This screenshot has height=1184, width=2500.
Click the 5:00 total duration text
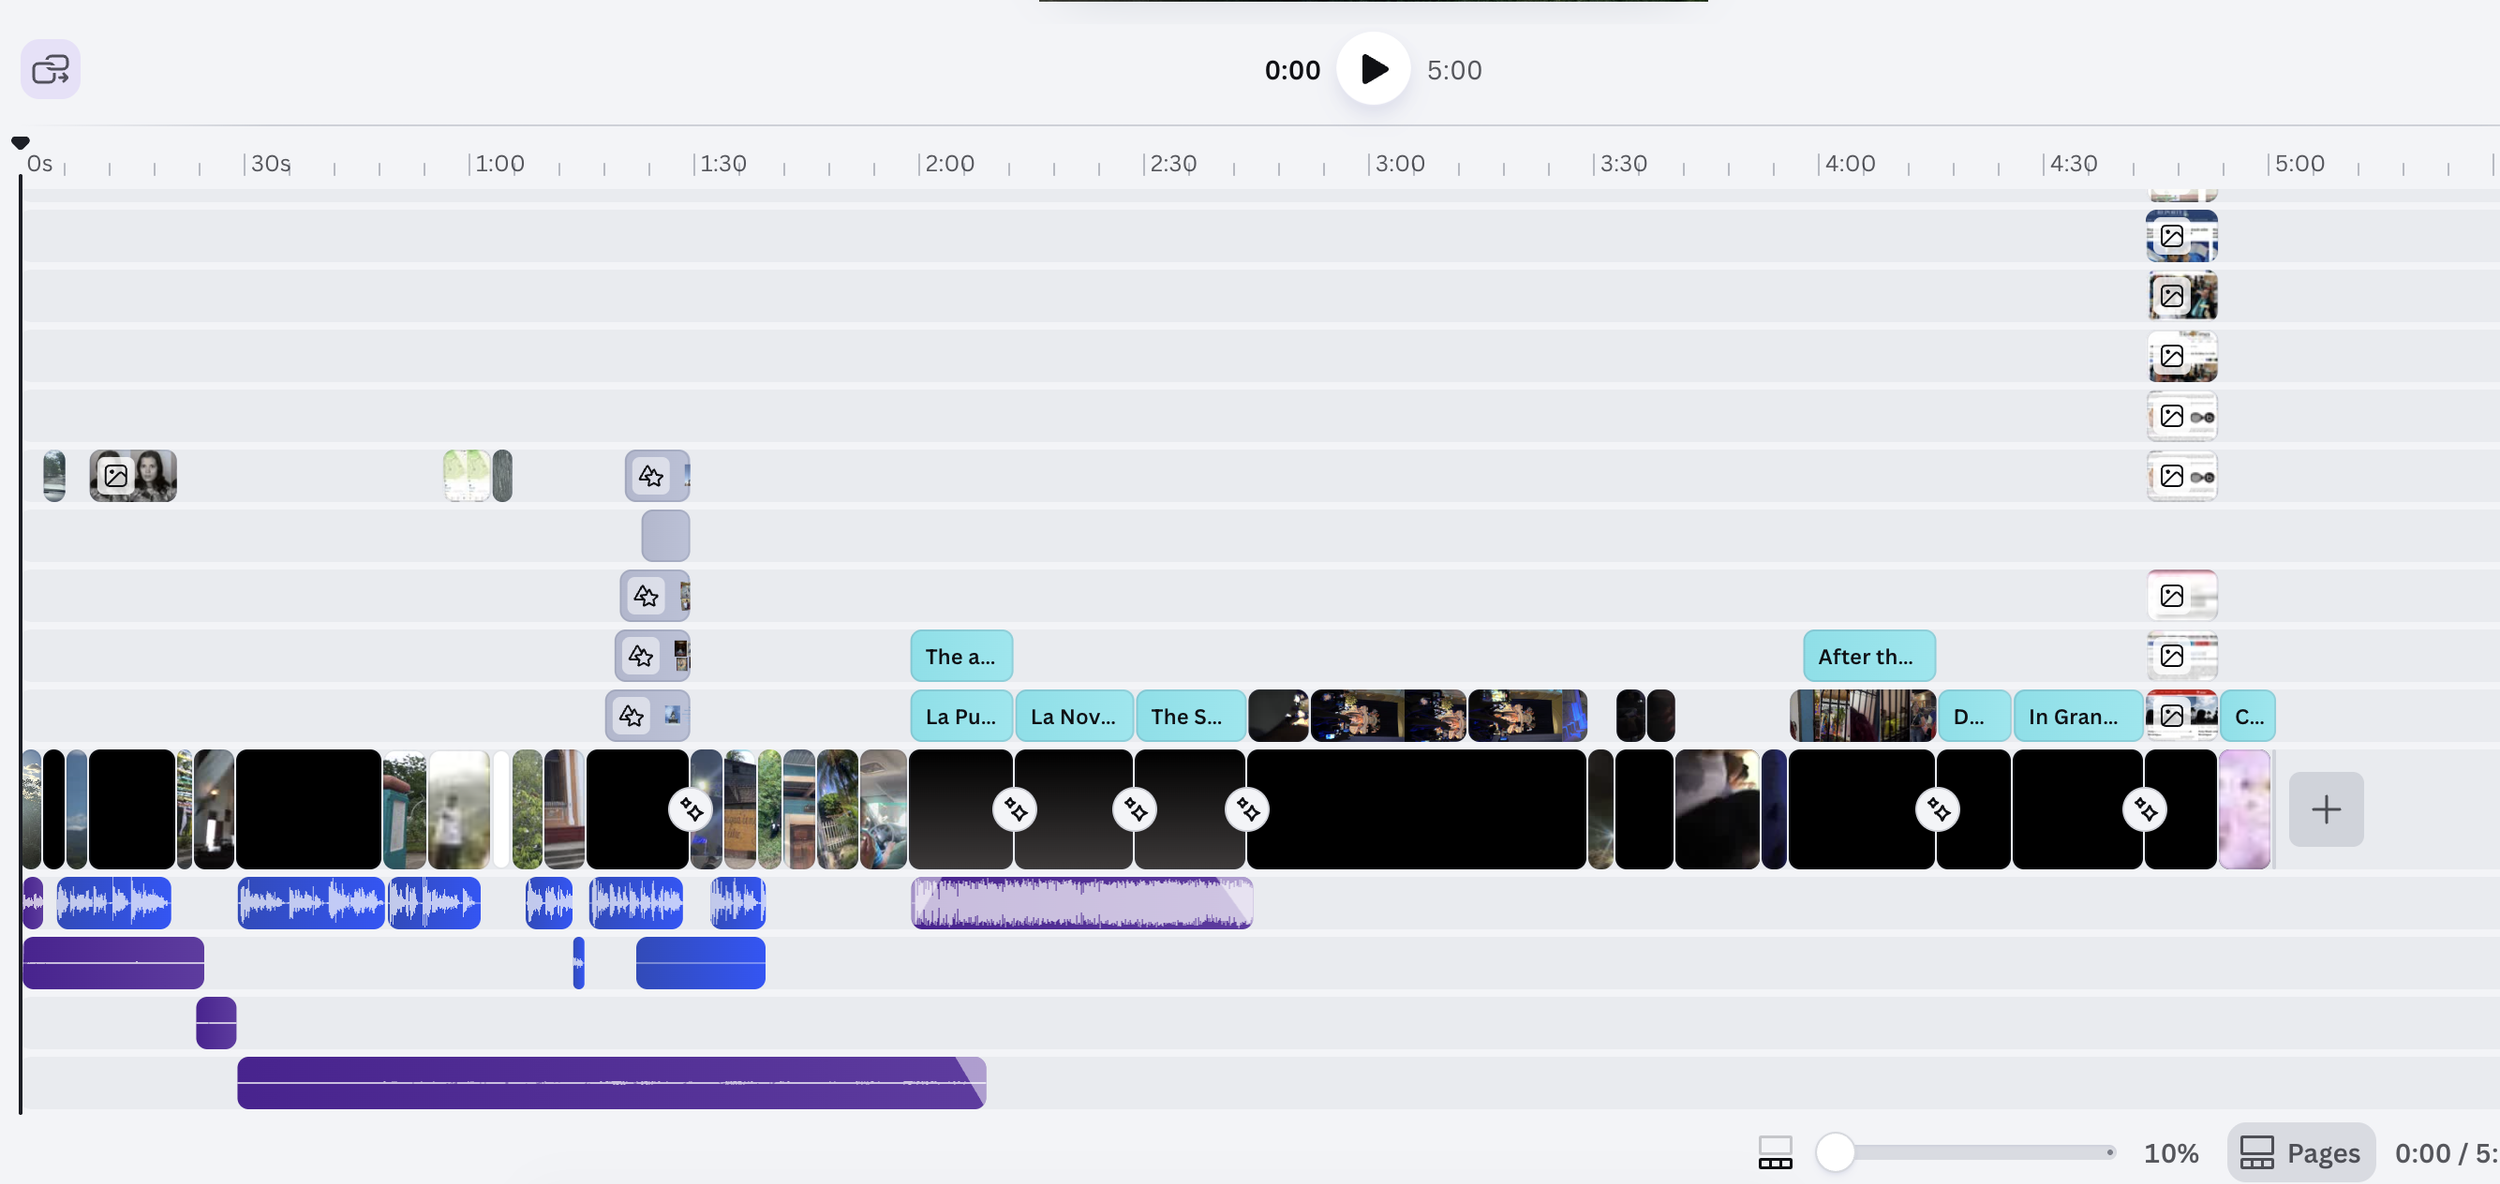click(1454, 70)
